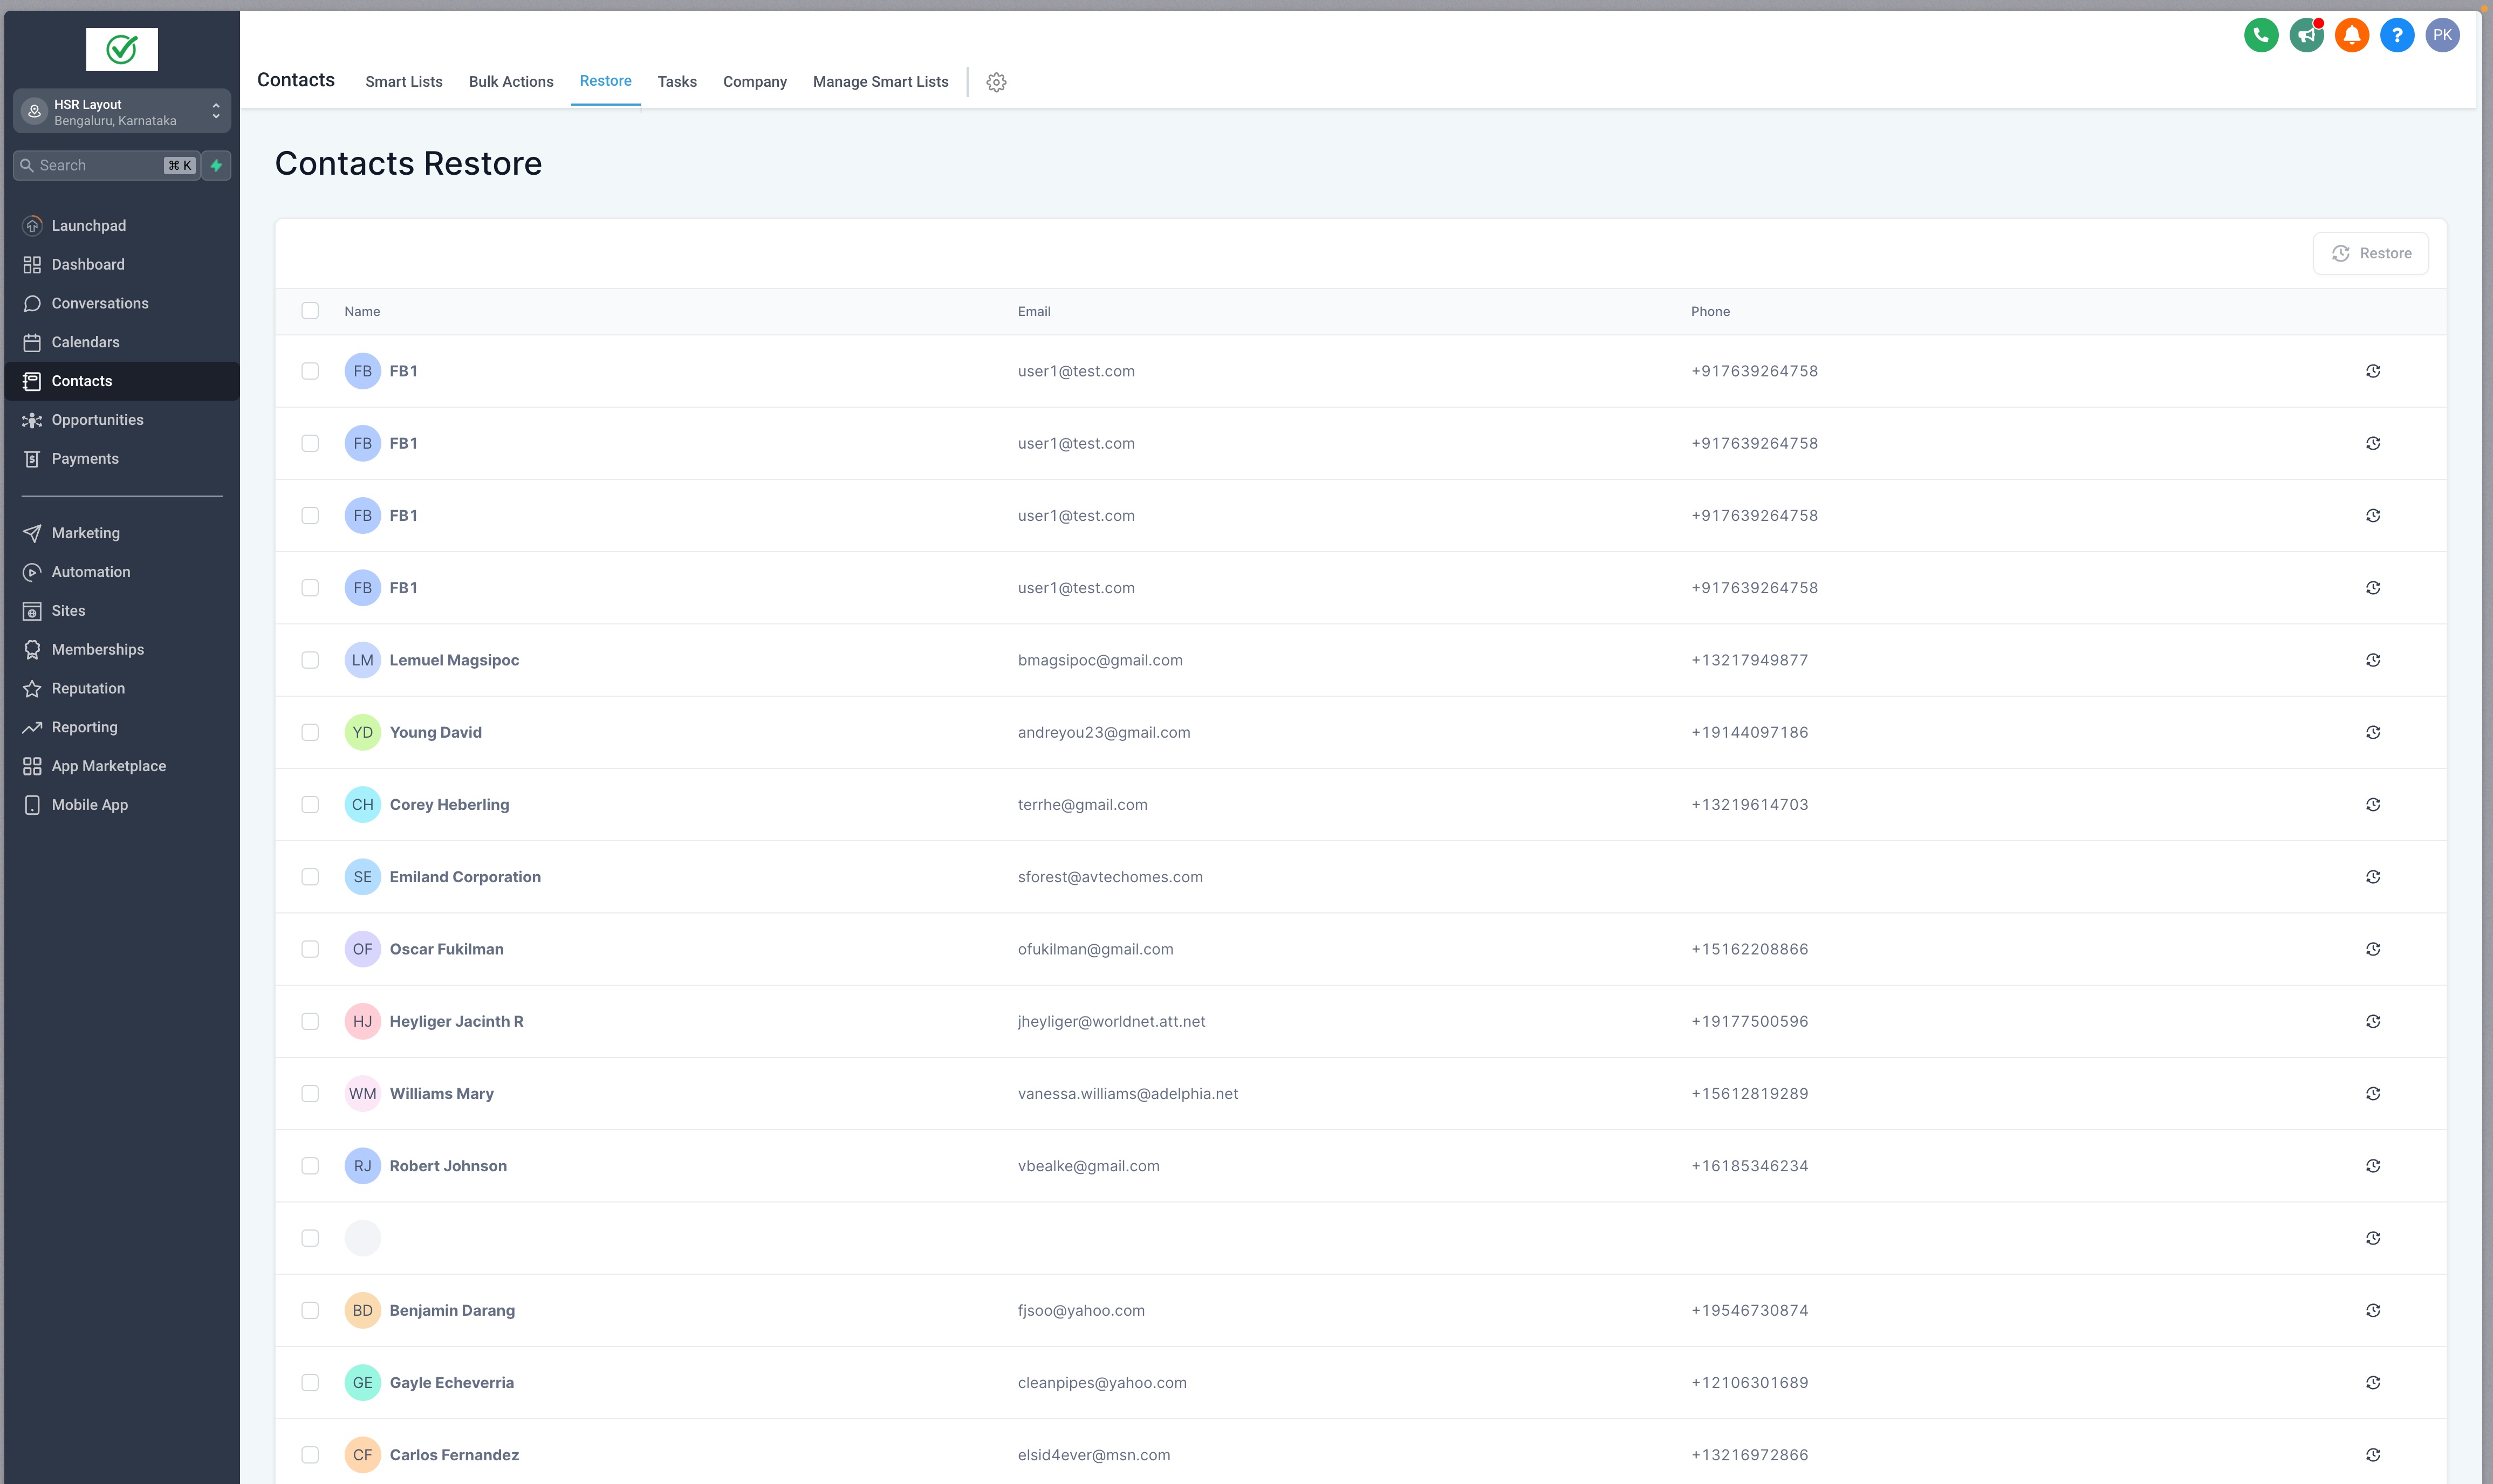Viewport: 2493px width, 1484px height.
Task: Click restore icon for Gayle Echeverria row
Action: [x=2372, y=1382]
